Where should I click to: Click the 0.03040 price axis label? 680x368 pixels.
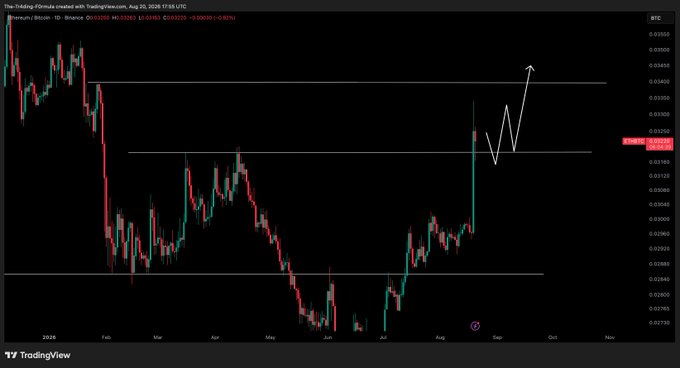[x=660, y=204]
